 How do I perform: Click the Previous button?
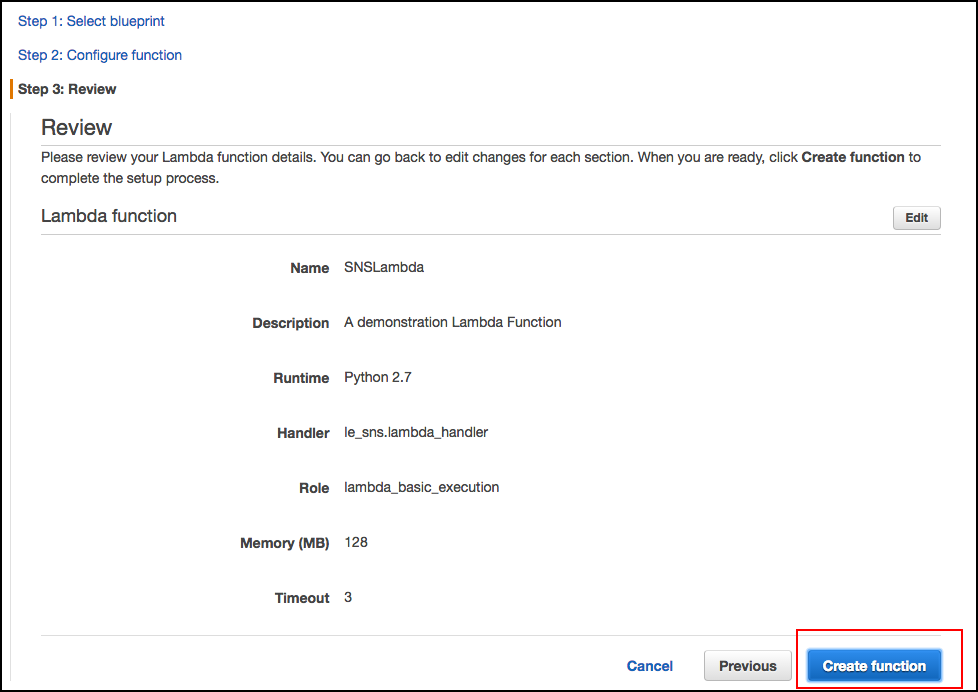coord(747,666)
